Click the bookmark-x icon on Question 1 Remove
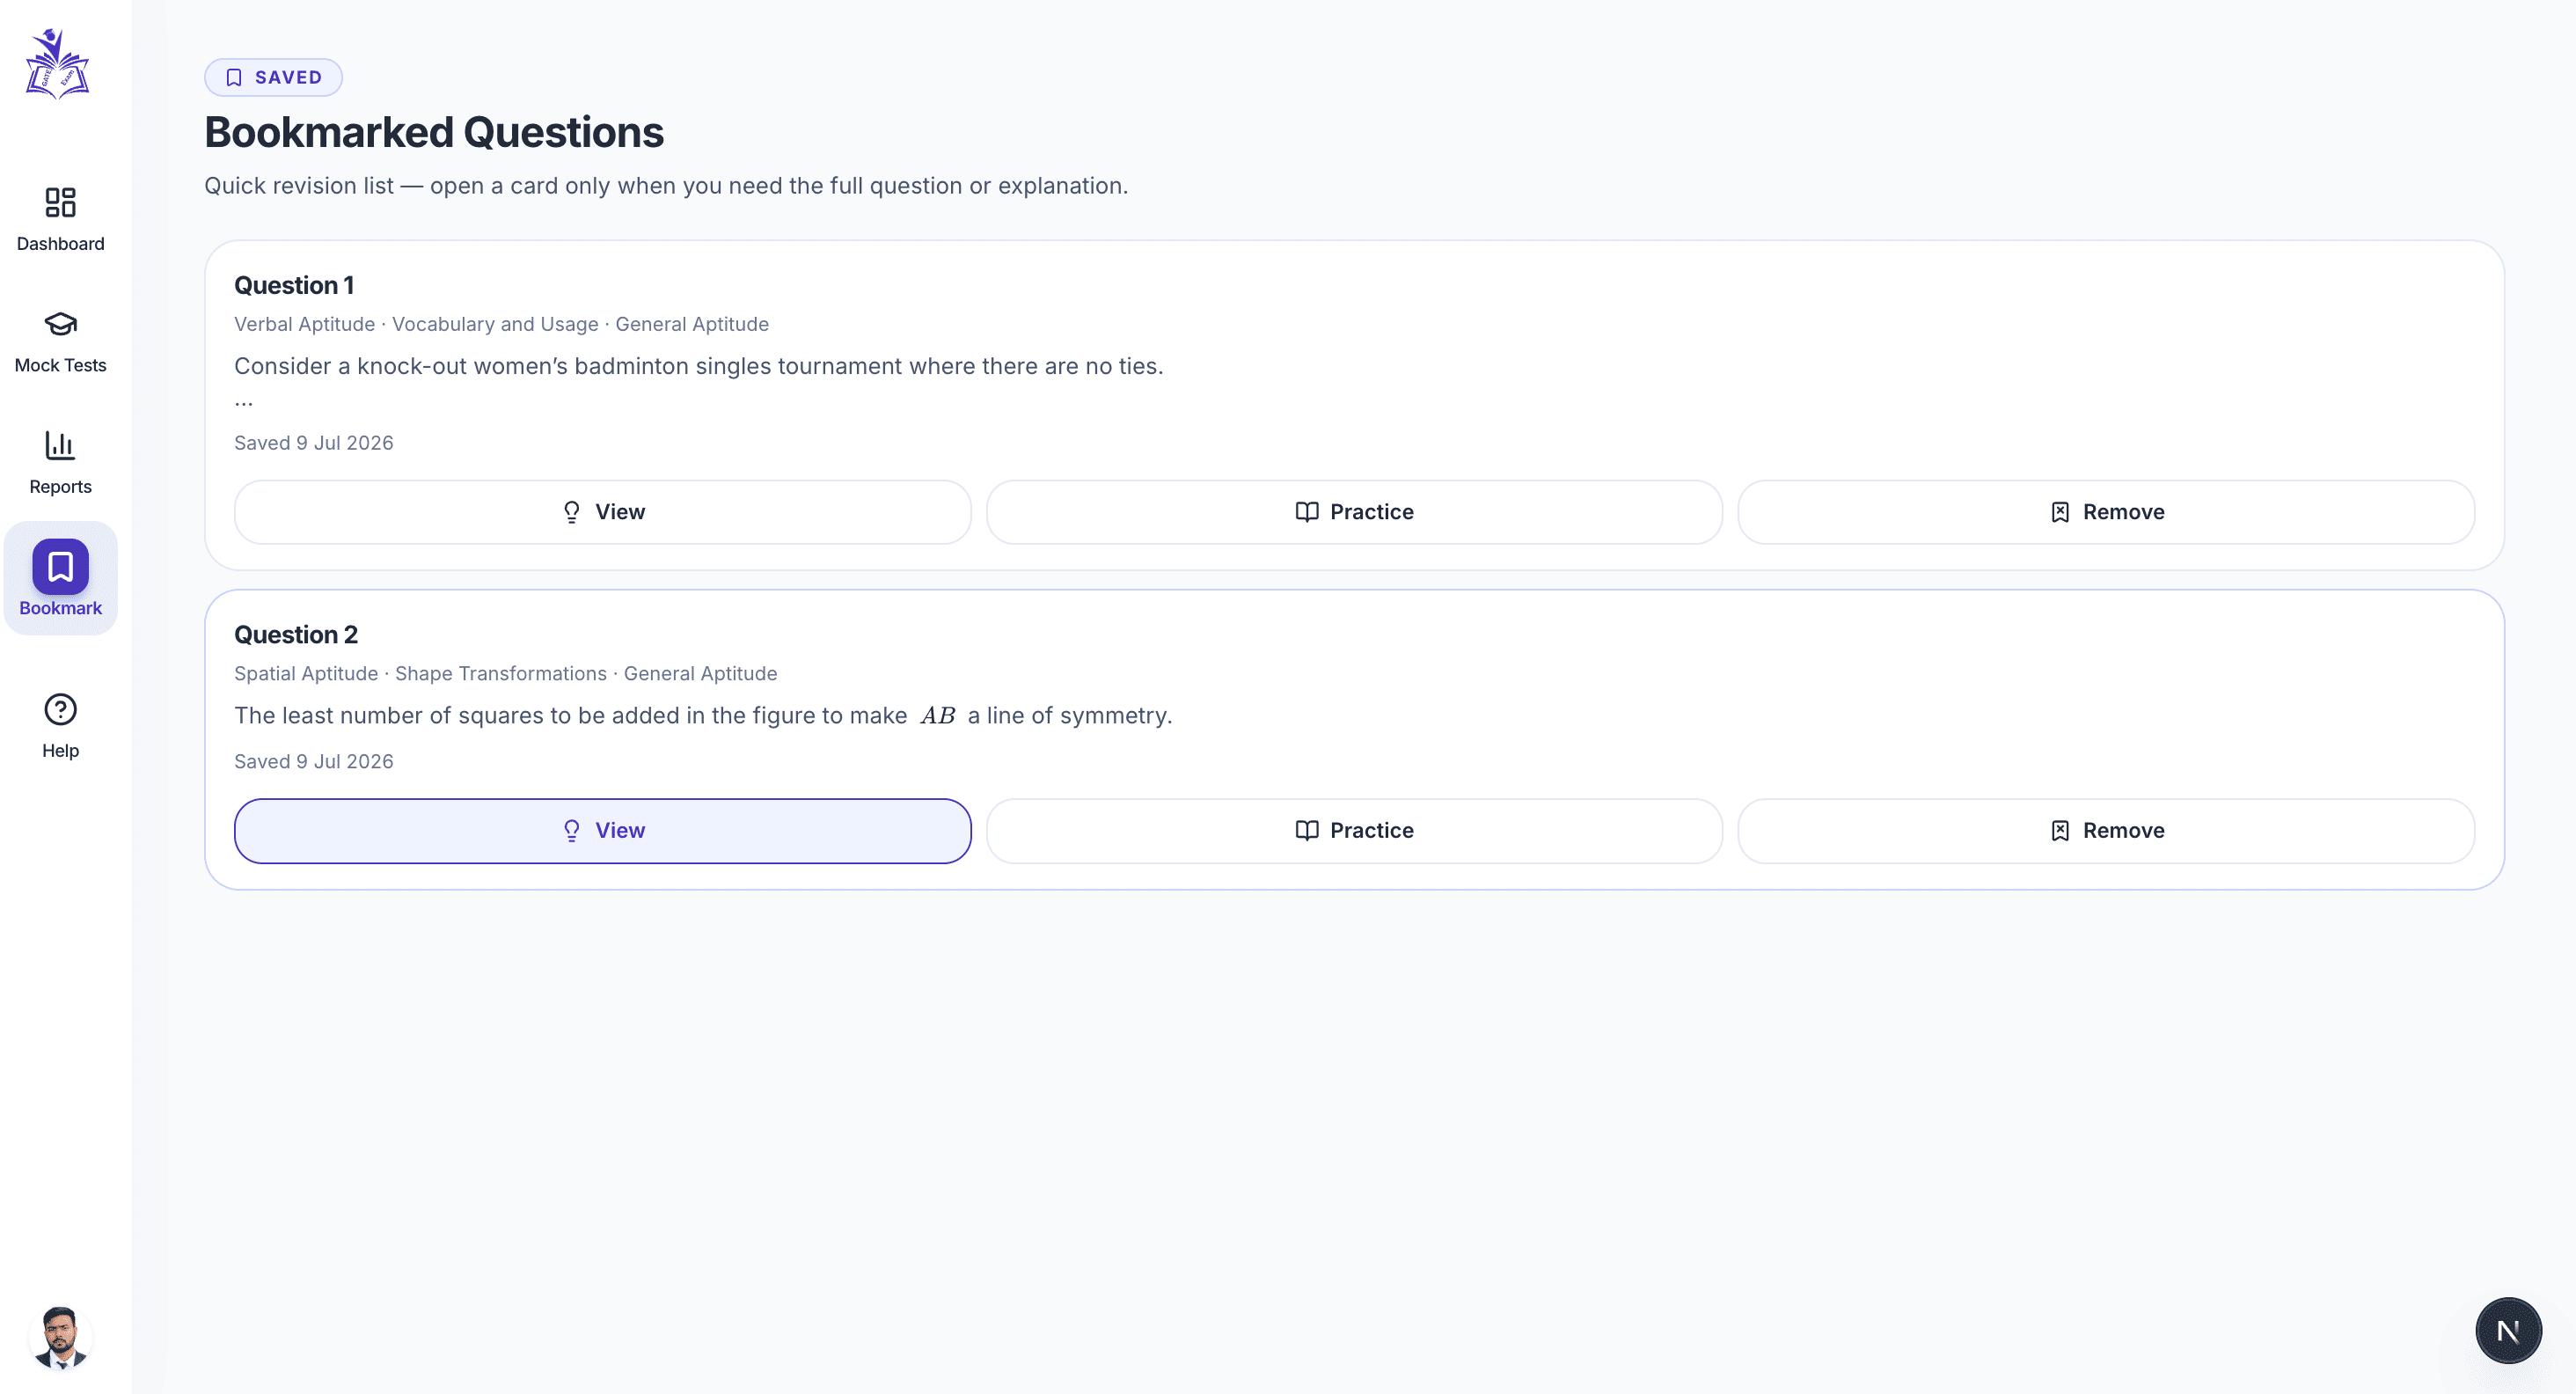The height and width of the screenshot is (1394, 2576). coord(2060,512)
